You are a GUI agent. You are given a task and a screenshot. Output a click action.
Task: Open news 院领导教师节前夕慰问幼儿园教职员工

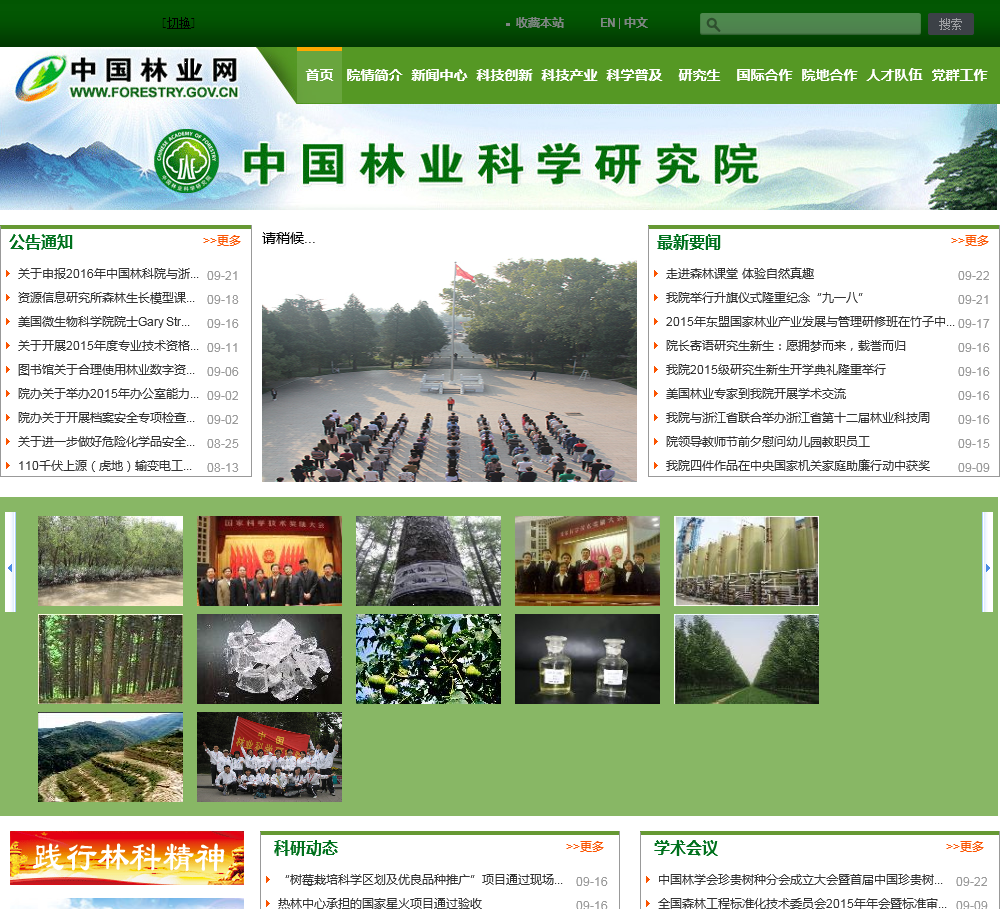(x=768, y=442)
